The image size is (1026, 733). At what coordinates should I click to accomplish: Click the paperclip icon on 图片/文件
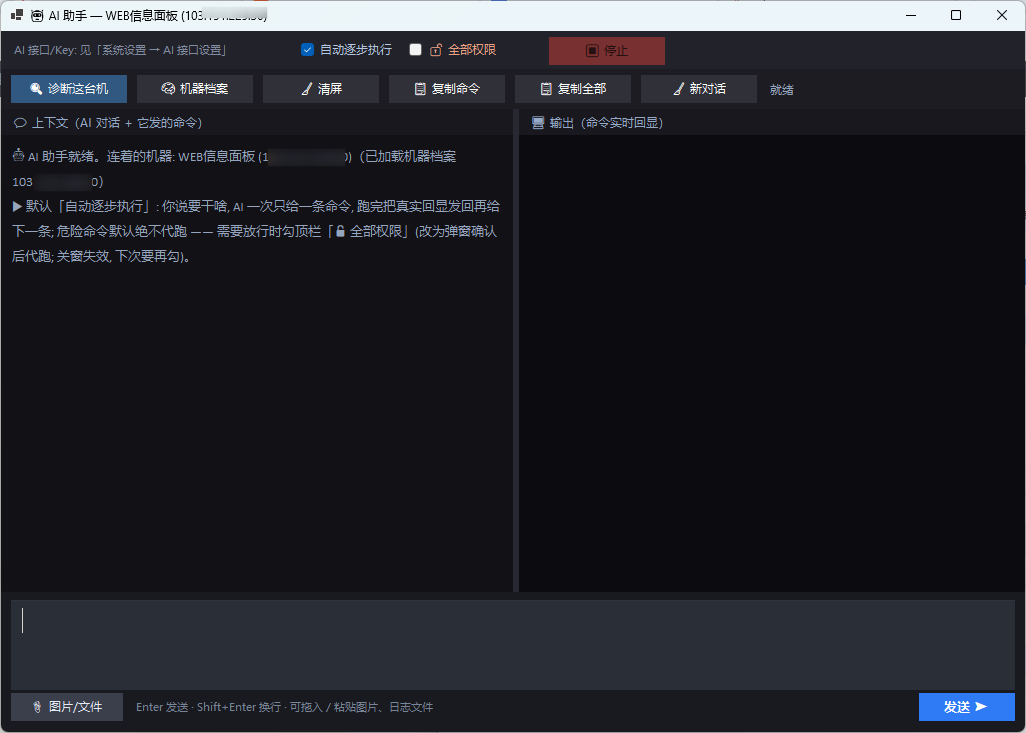(37, 707)
